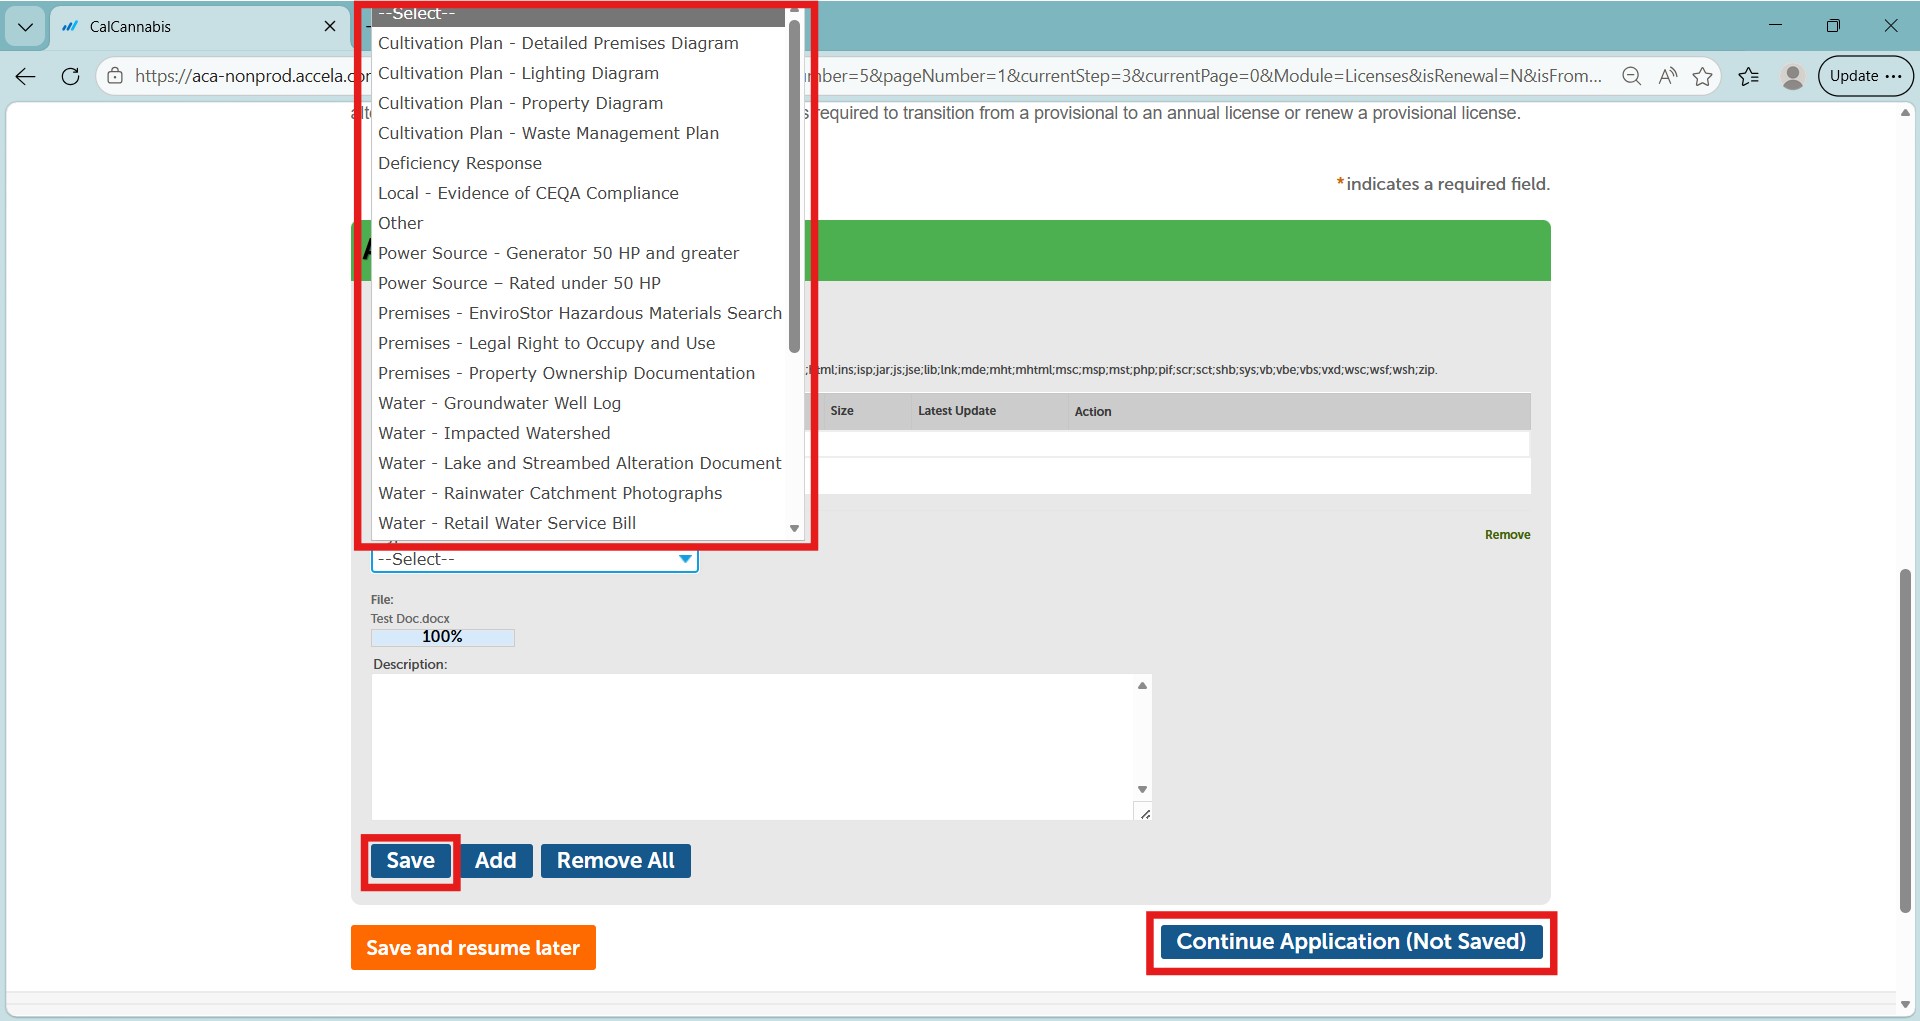
Task: Select Premises - Legal Right to Occupy and Use
Action: [x=580, y=343]
